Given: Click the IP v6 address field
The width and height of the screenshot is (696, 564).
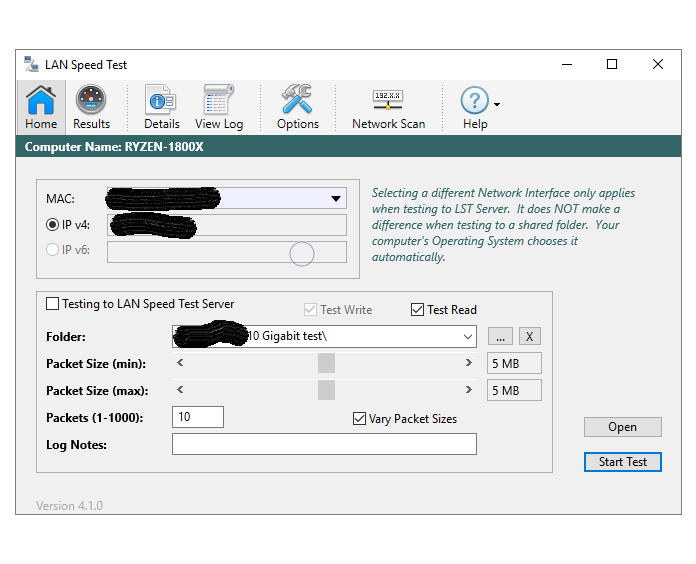Looking at the screenshot, I should pos(227,252).
